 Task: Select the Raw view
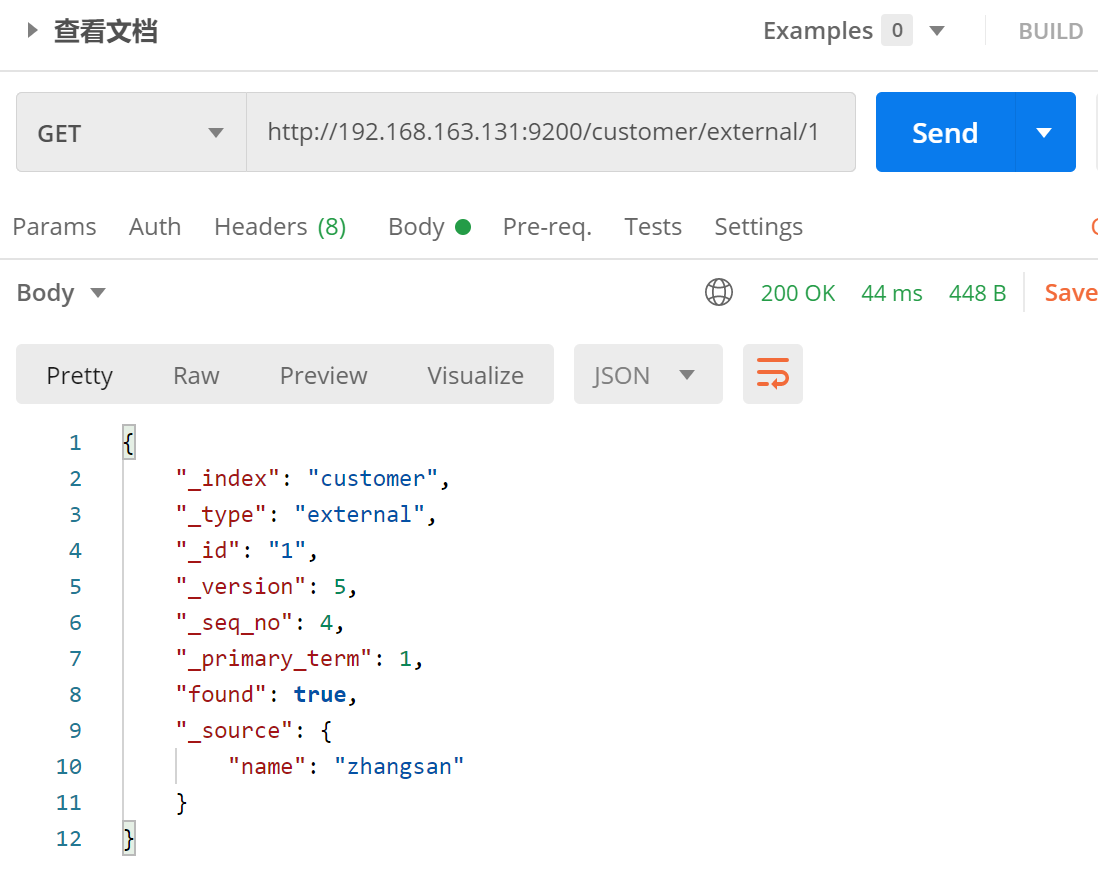[x=196, y=375]
